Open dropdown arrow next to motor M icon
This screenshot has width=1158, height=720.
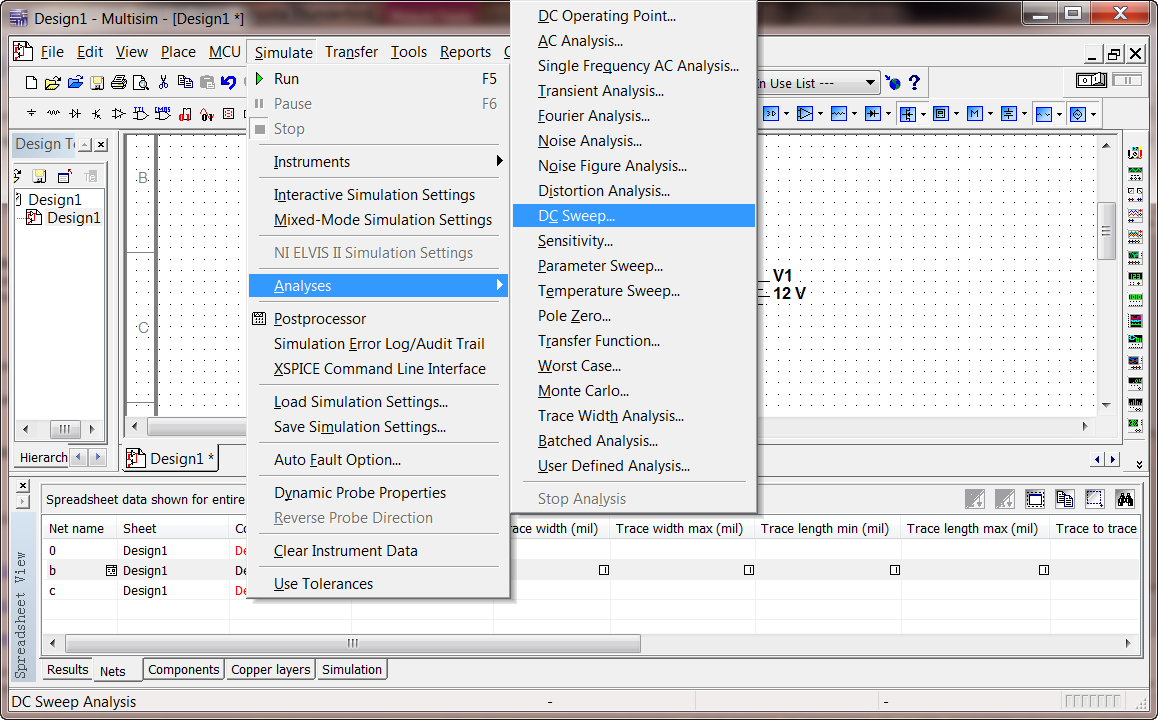click(990, 114)
